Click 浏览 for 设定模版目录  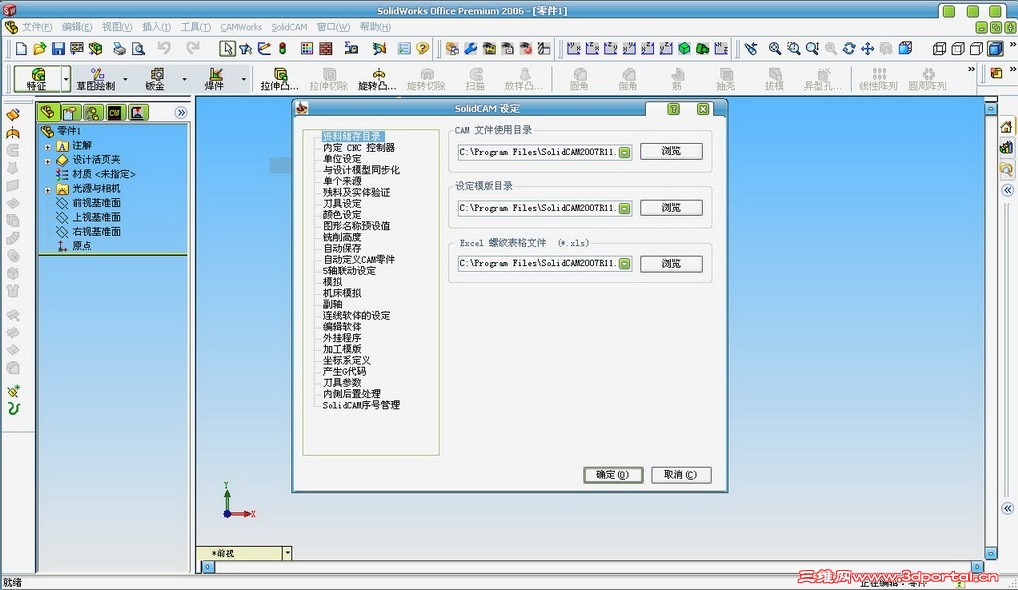point(671,208)
